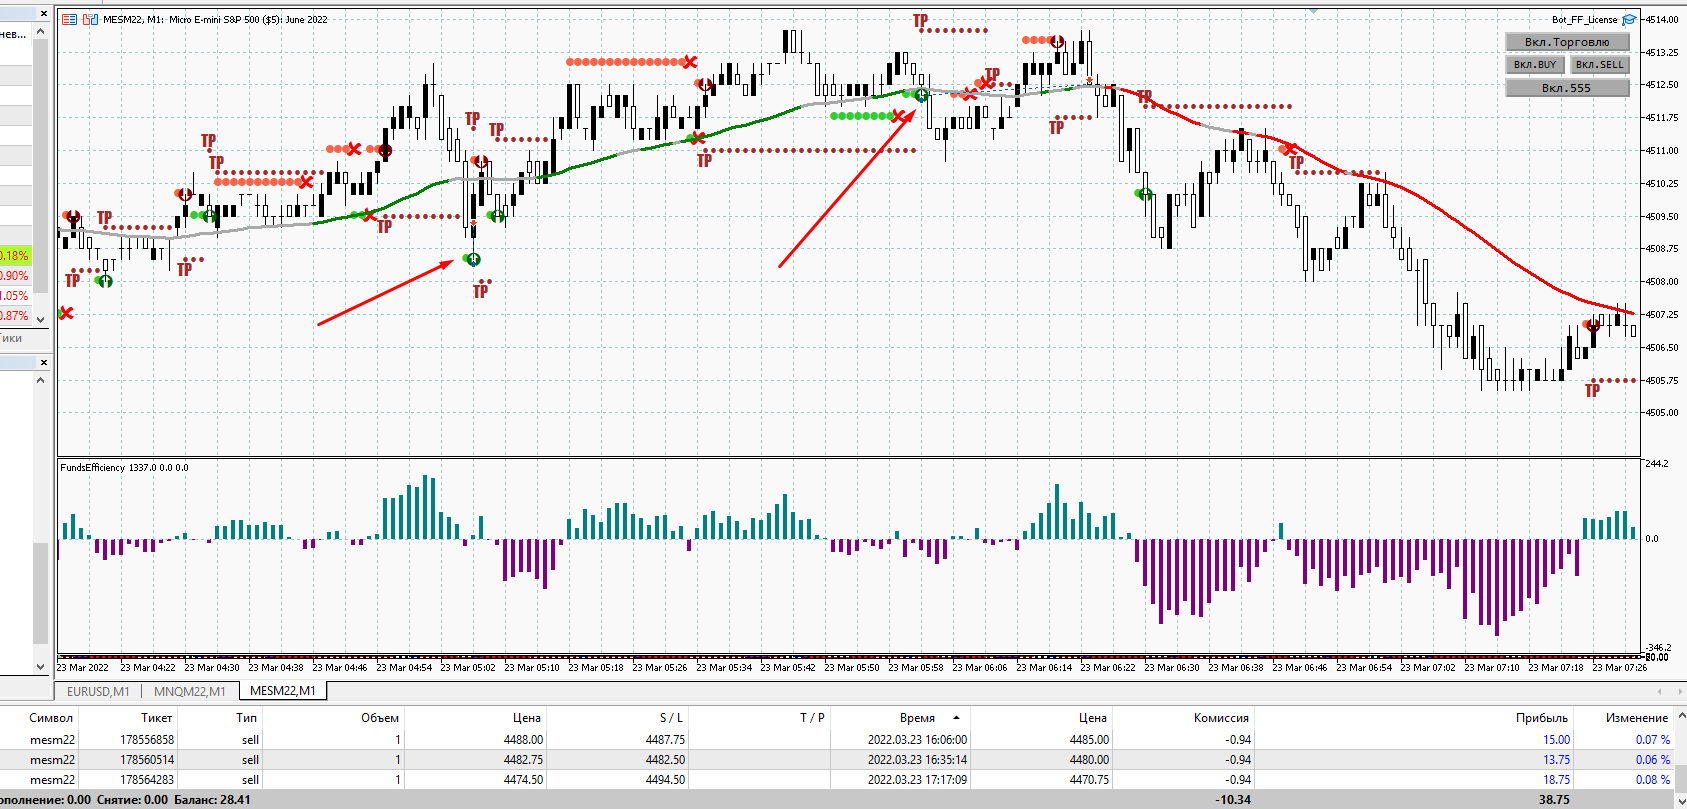
Task: Click the stop loss value 4494.50
Action: point(665,780)
